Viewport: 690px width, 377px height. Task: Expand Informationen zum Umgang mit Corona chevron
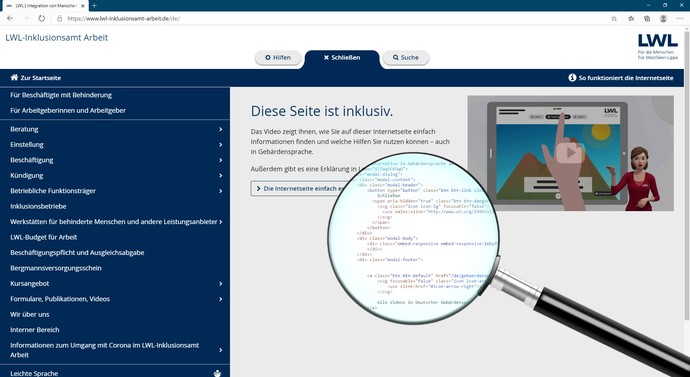point(220,350)
